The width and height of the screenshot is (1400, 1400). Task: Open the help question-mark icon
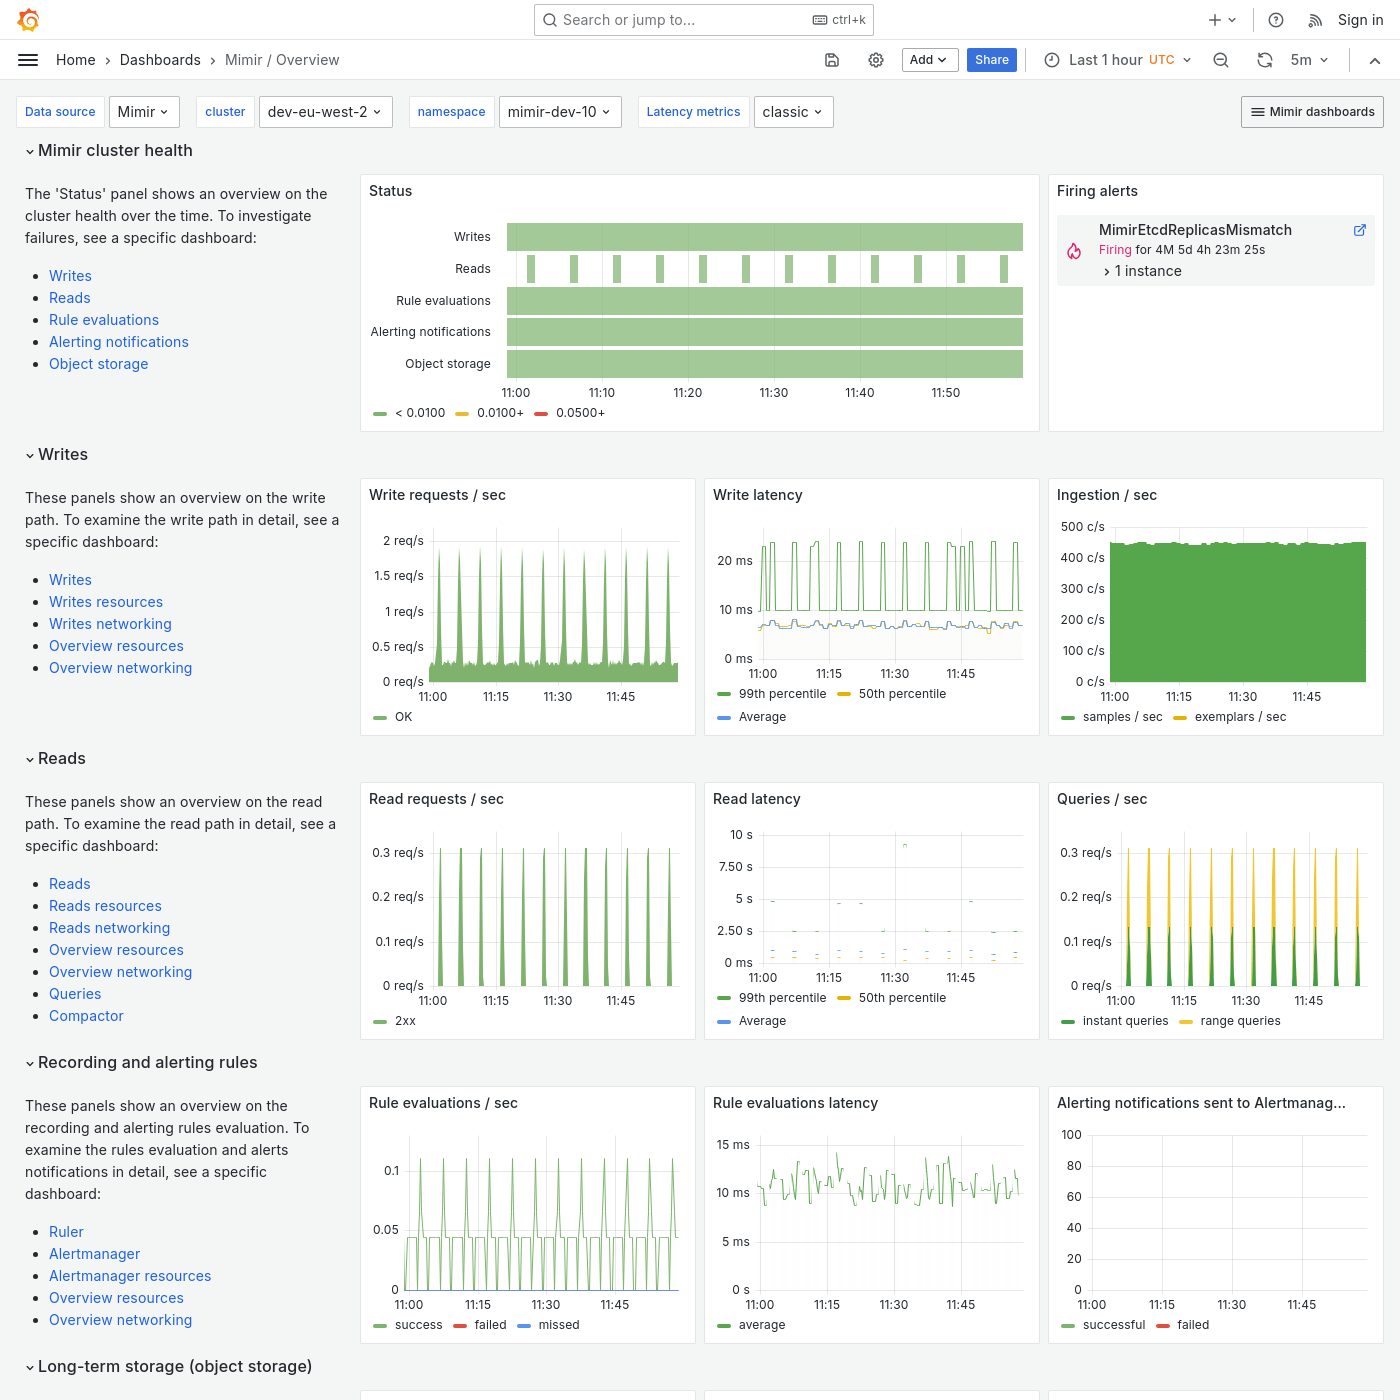click(x=1275, y=19)
